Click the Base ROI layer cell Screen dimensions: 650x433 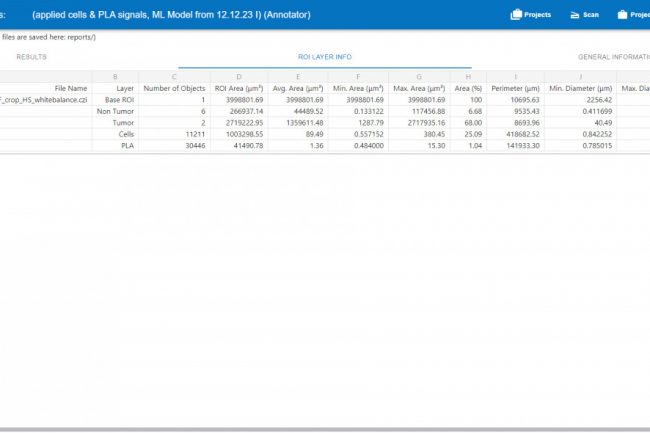click(118, 100)
